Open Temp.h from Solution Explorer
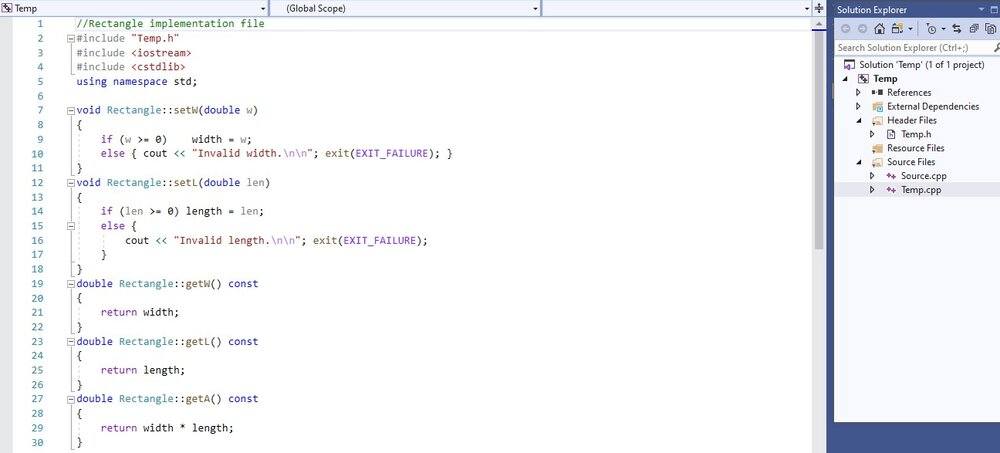Image resolution: width=1000 pixels, height=453 pixels. point(916,134)
